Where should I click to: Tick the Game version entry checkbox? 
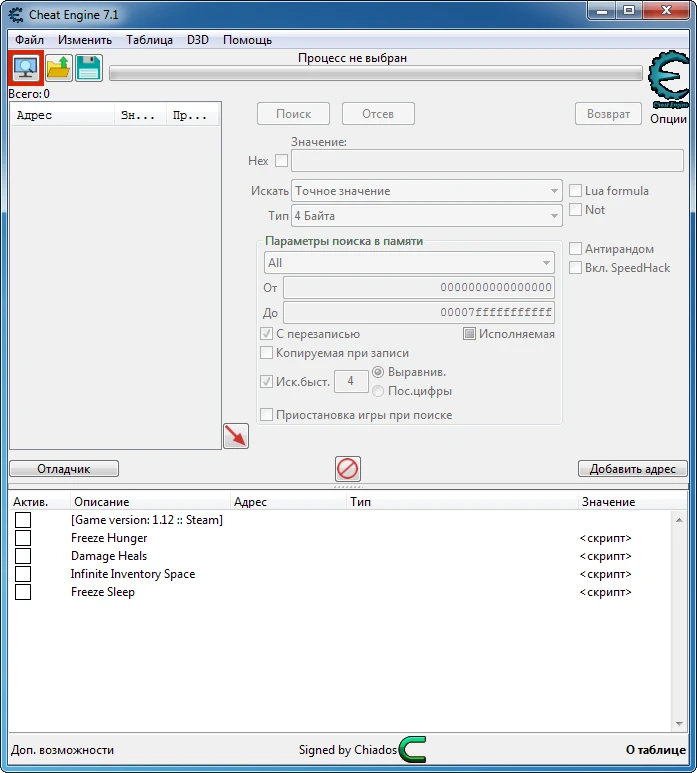click(23, 520)
